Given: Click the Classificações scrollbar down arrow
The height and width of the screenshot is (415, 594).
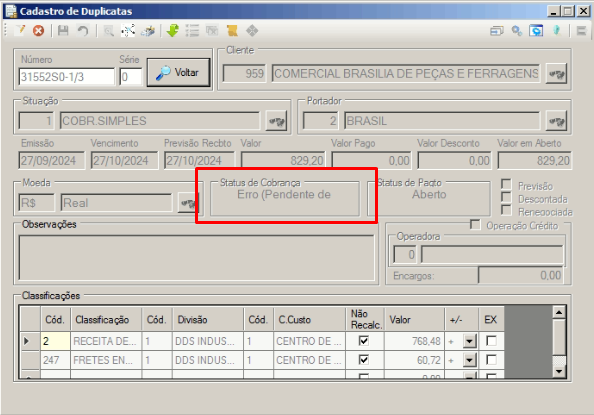Looking at the screenshot, I should pos(559,371).
